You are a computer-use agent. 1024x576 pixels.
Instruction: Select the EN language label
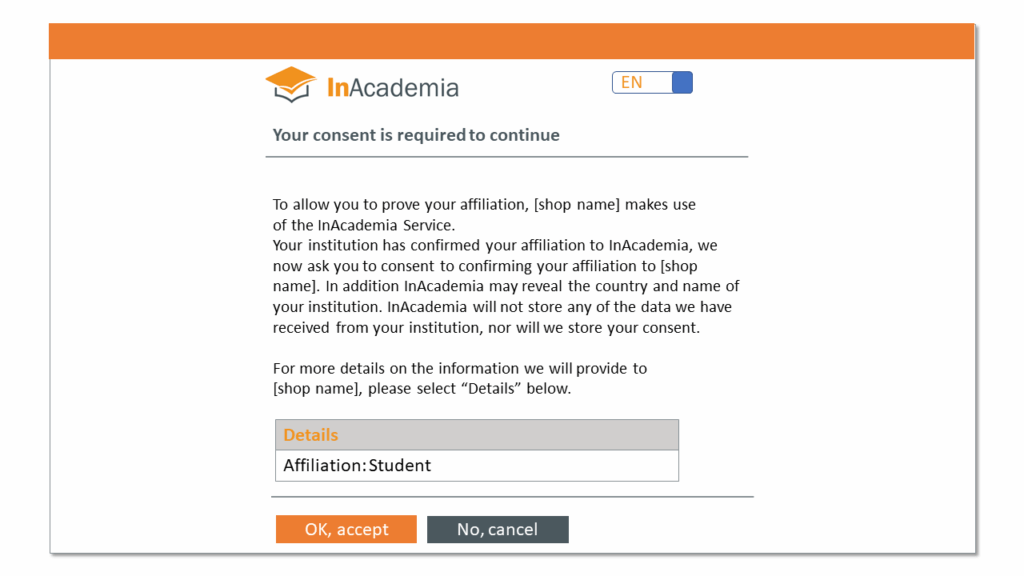tap(632, 83)
